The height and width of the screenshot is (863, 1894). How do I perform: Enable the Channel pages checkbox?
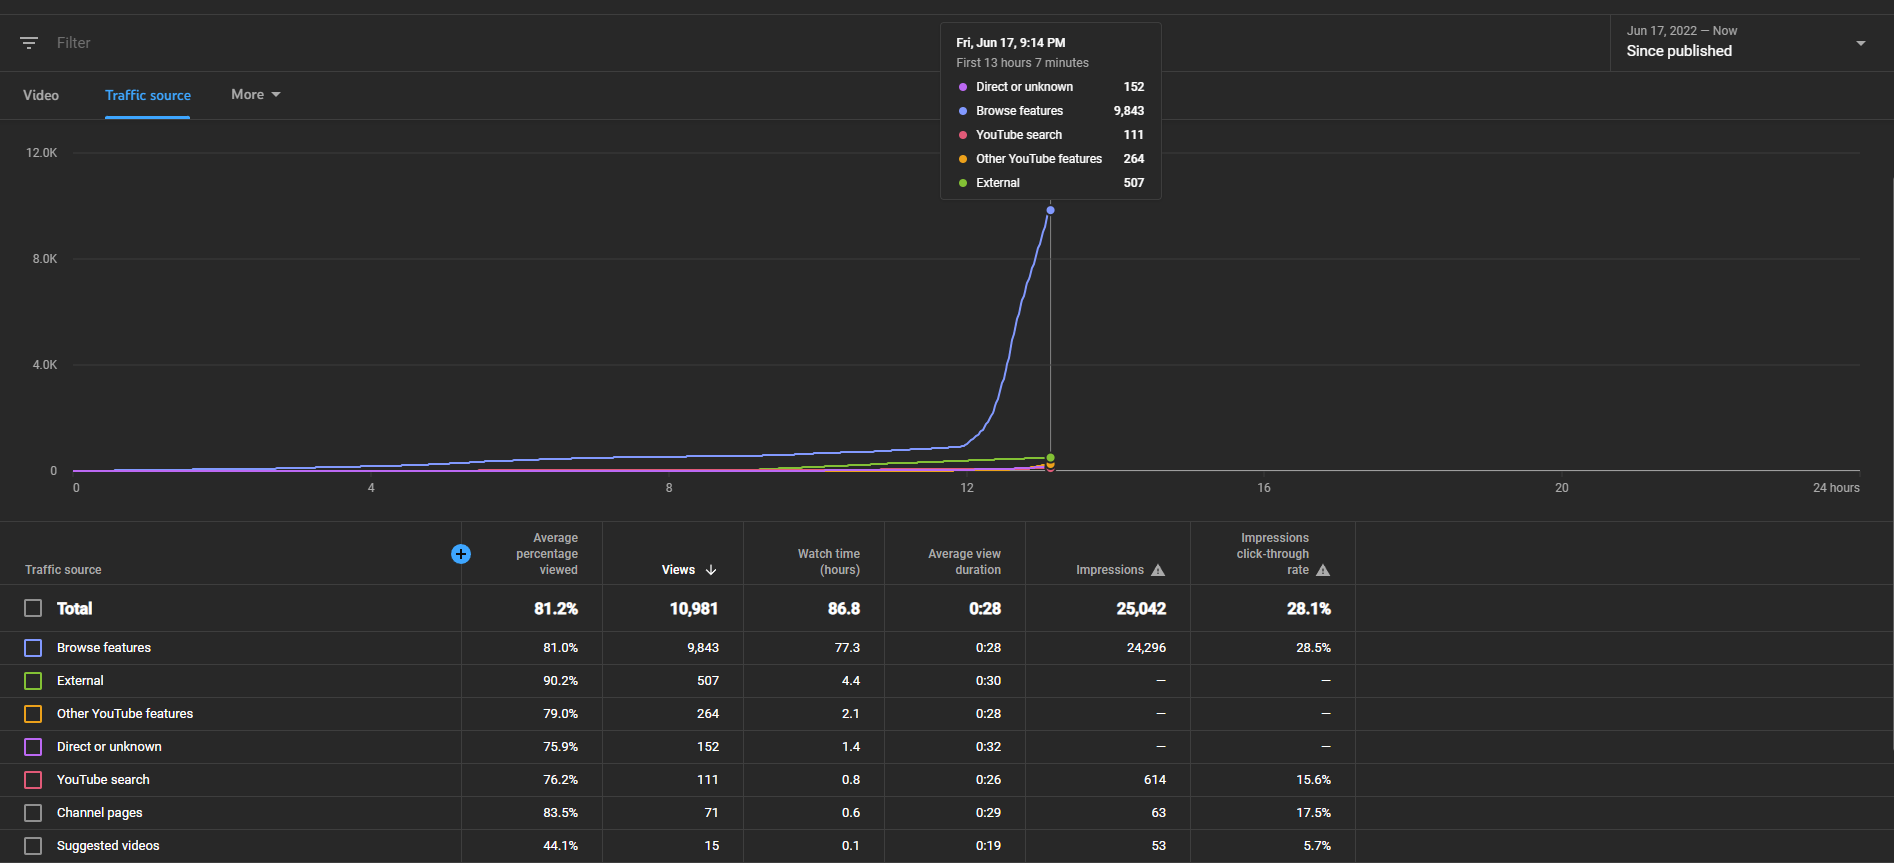coord(33,813)
